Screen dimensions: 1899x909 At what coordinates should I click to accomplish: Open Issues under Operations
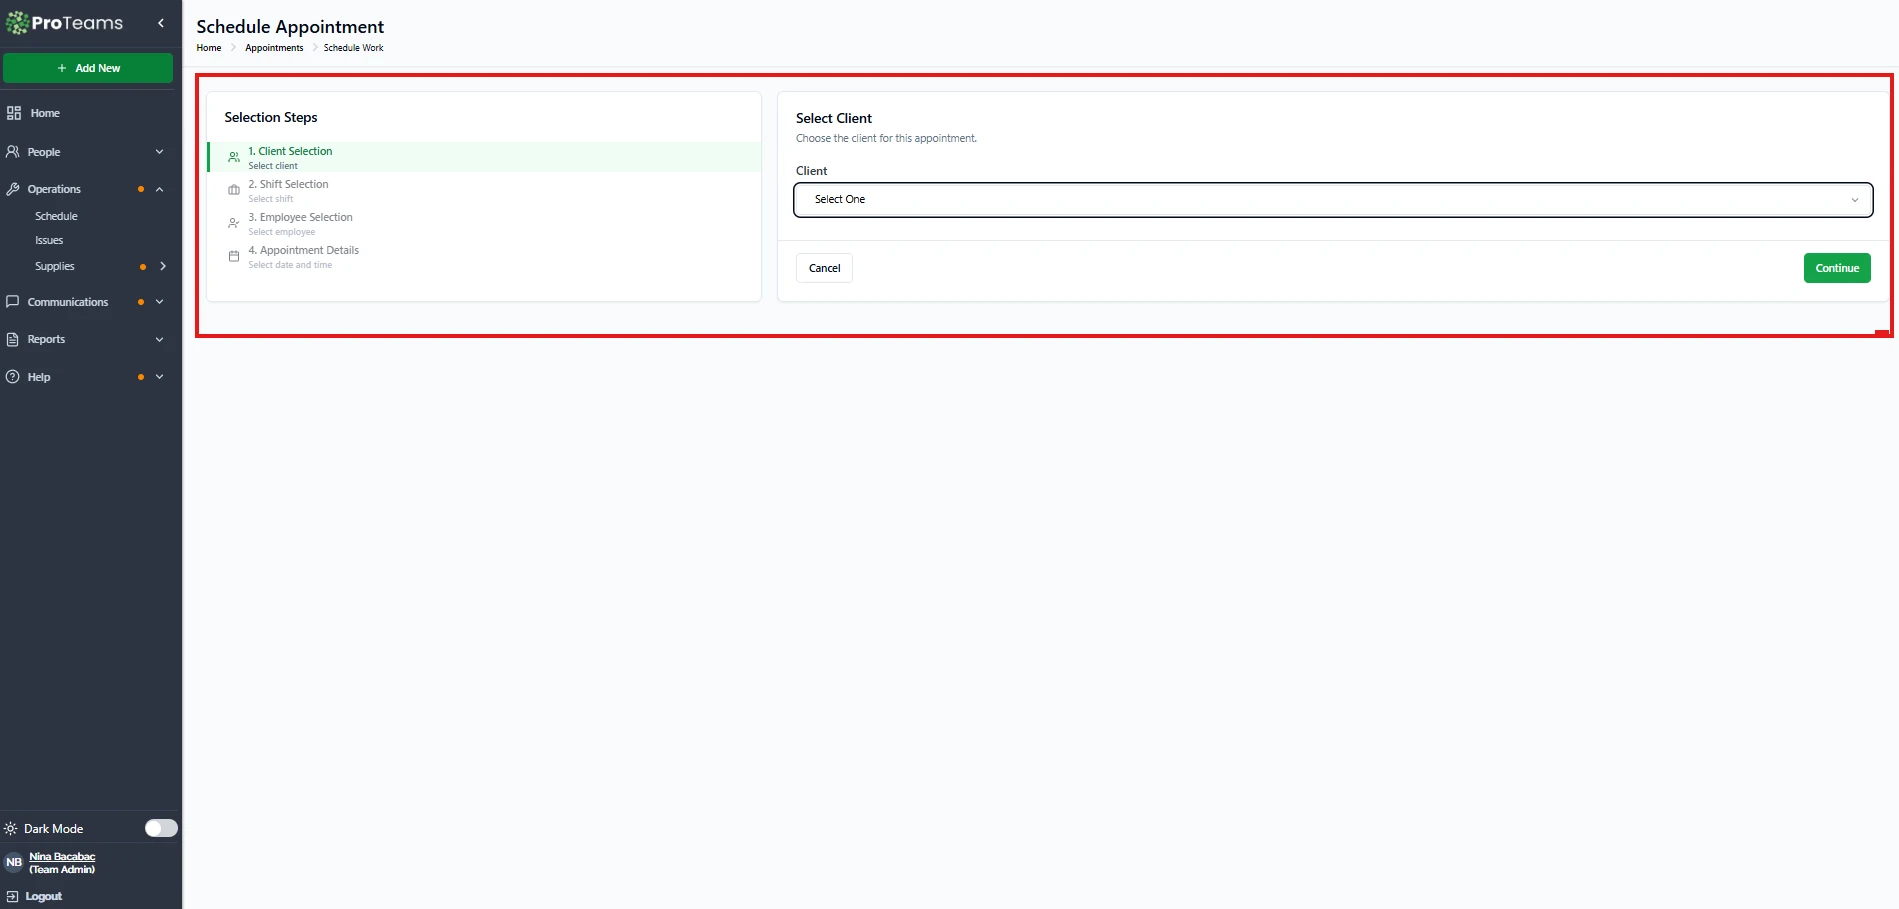49,241
